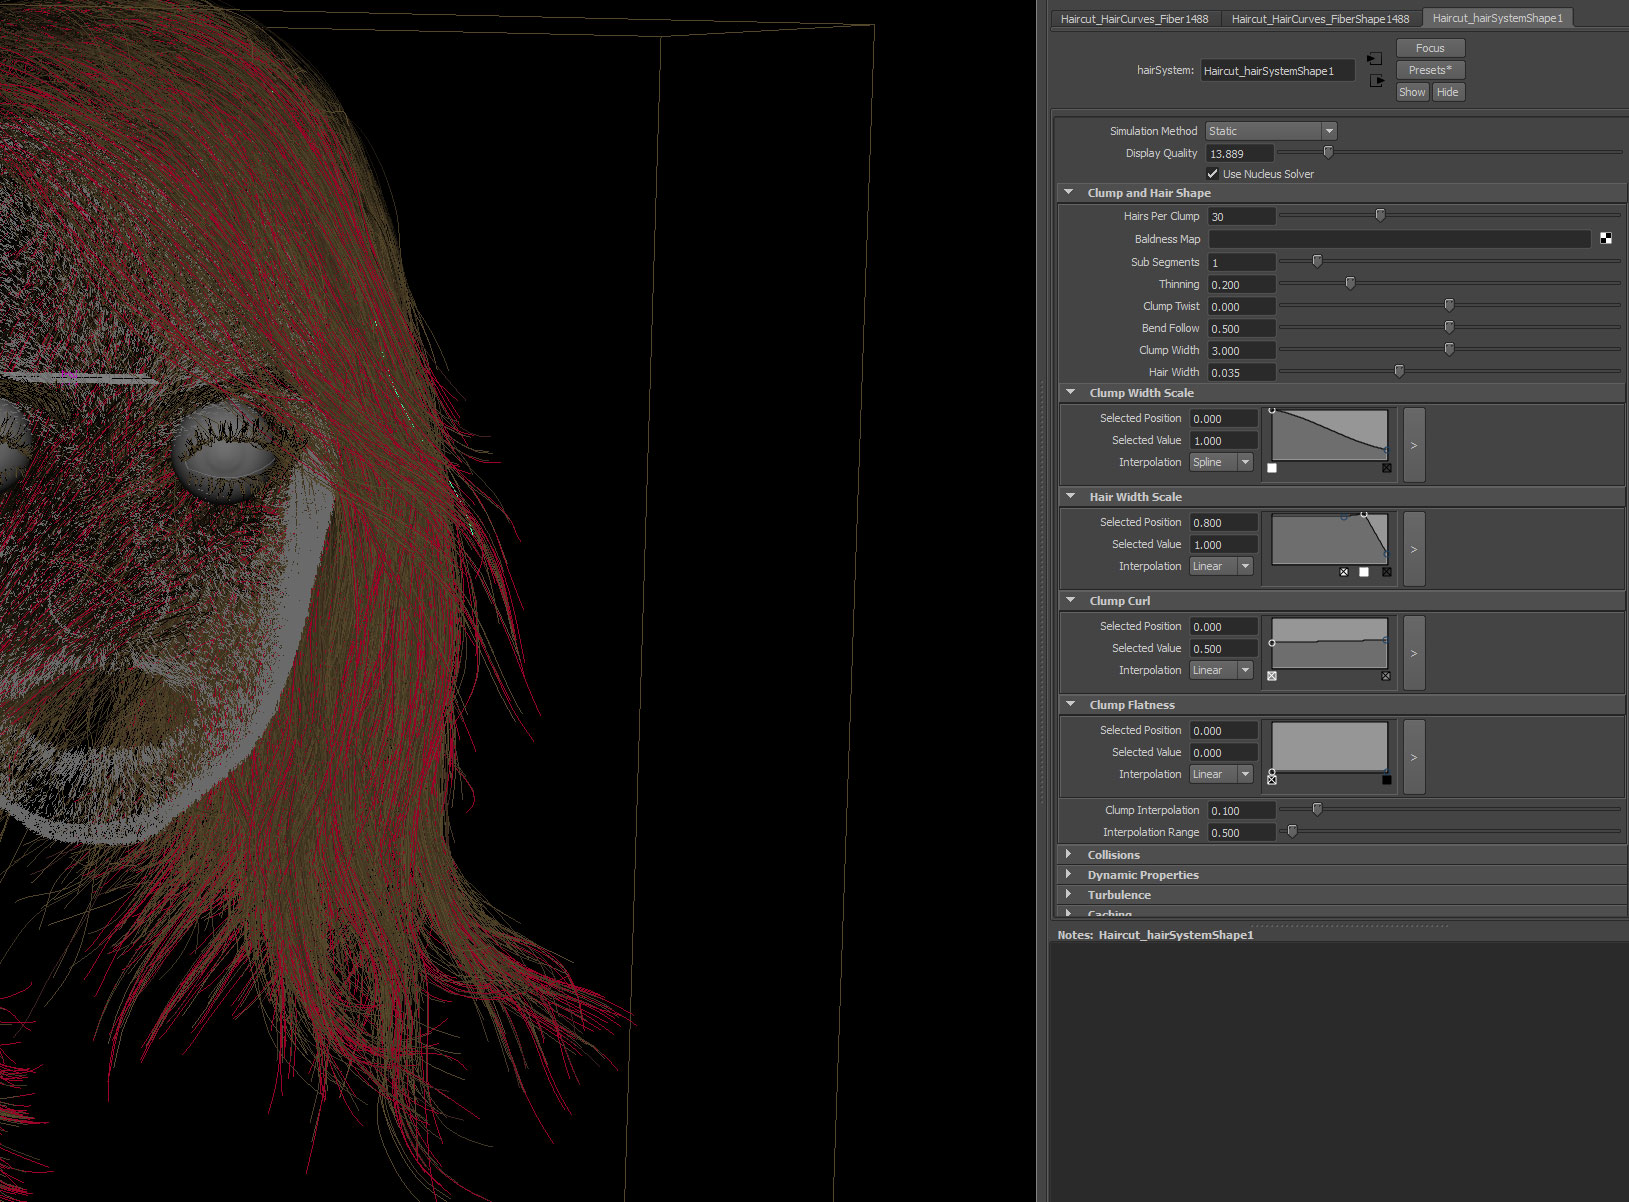Viewport: 1629px width, 1202px height.
Task: Select left control point on Clump Curl curve
Action: point(1272,643)
